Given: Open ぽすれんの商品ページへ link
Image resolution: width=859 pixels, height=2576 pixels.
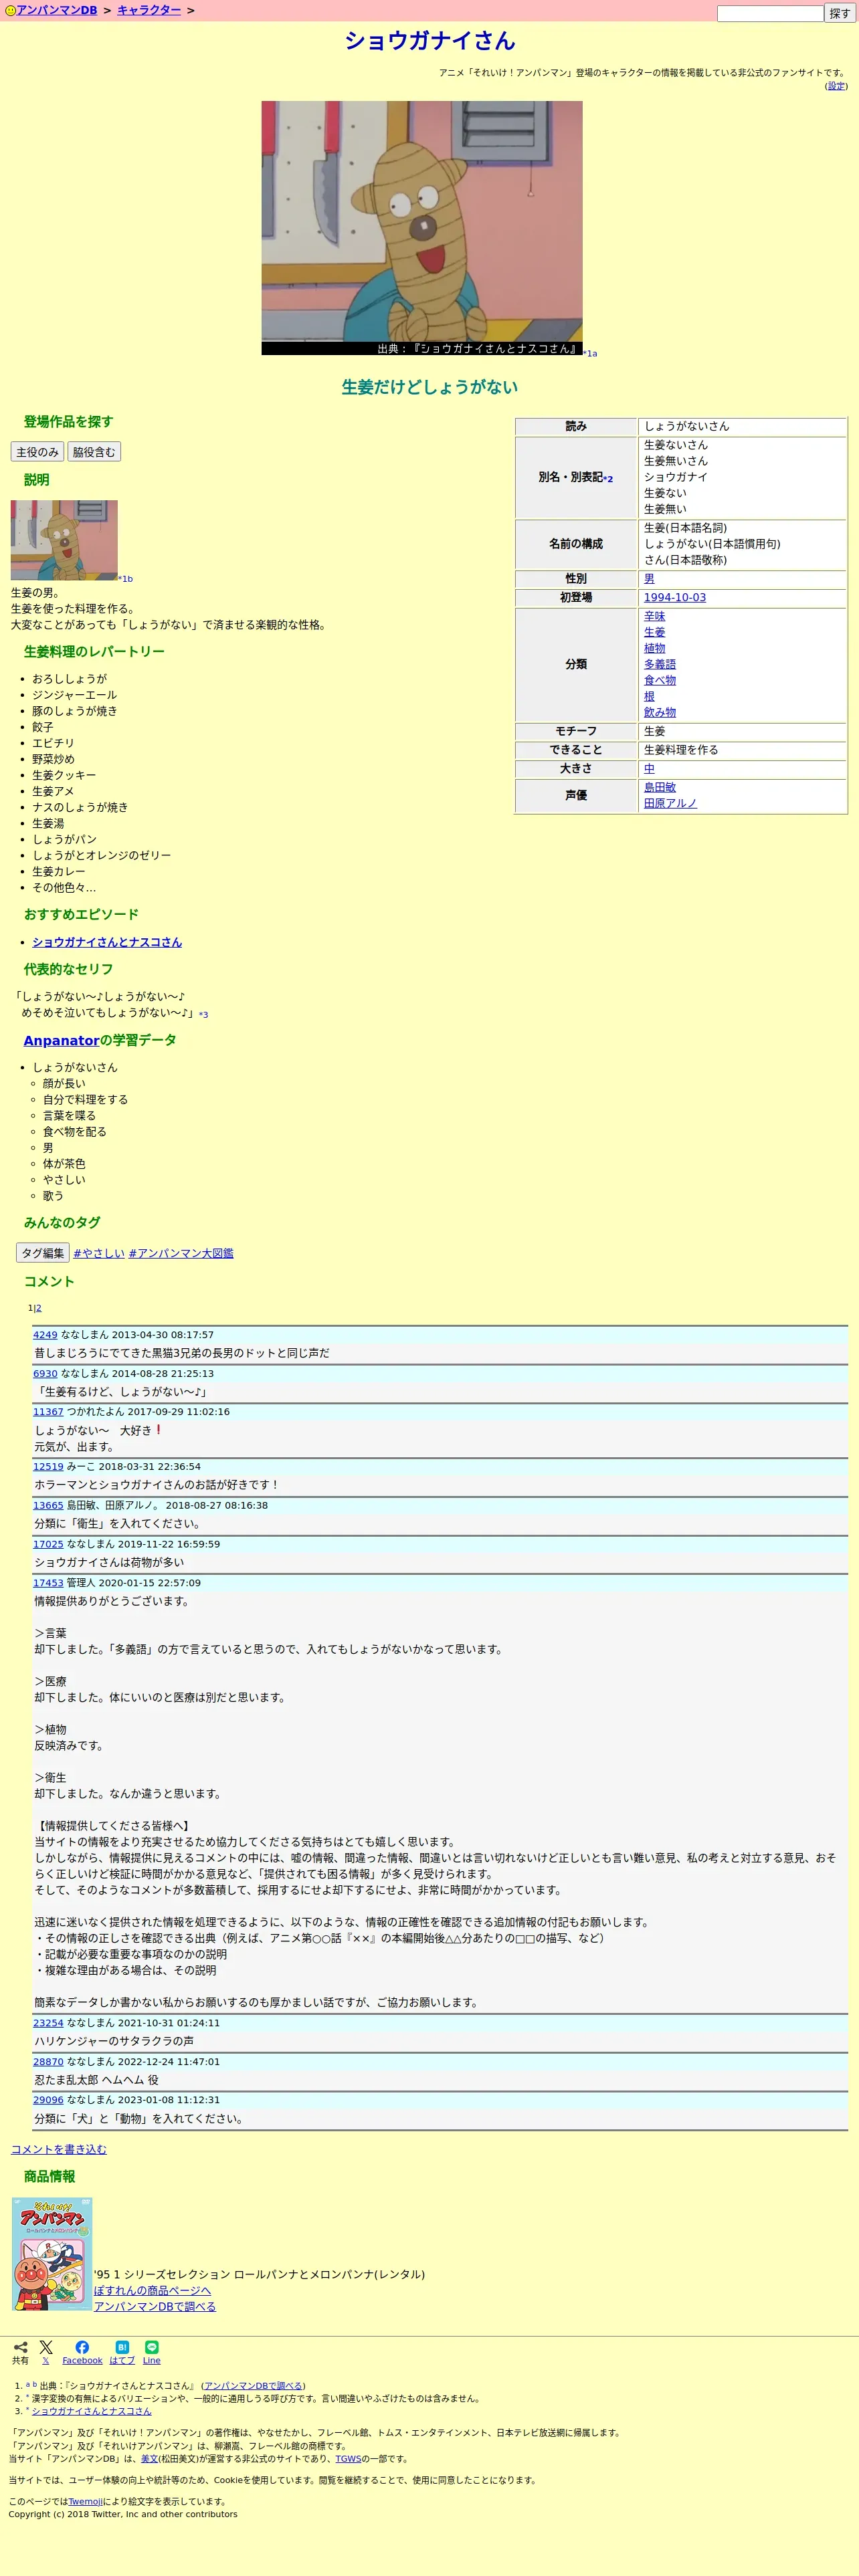Looking at the screenshot, I should click(152, 2290).
